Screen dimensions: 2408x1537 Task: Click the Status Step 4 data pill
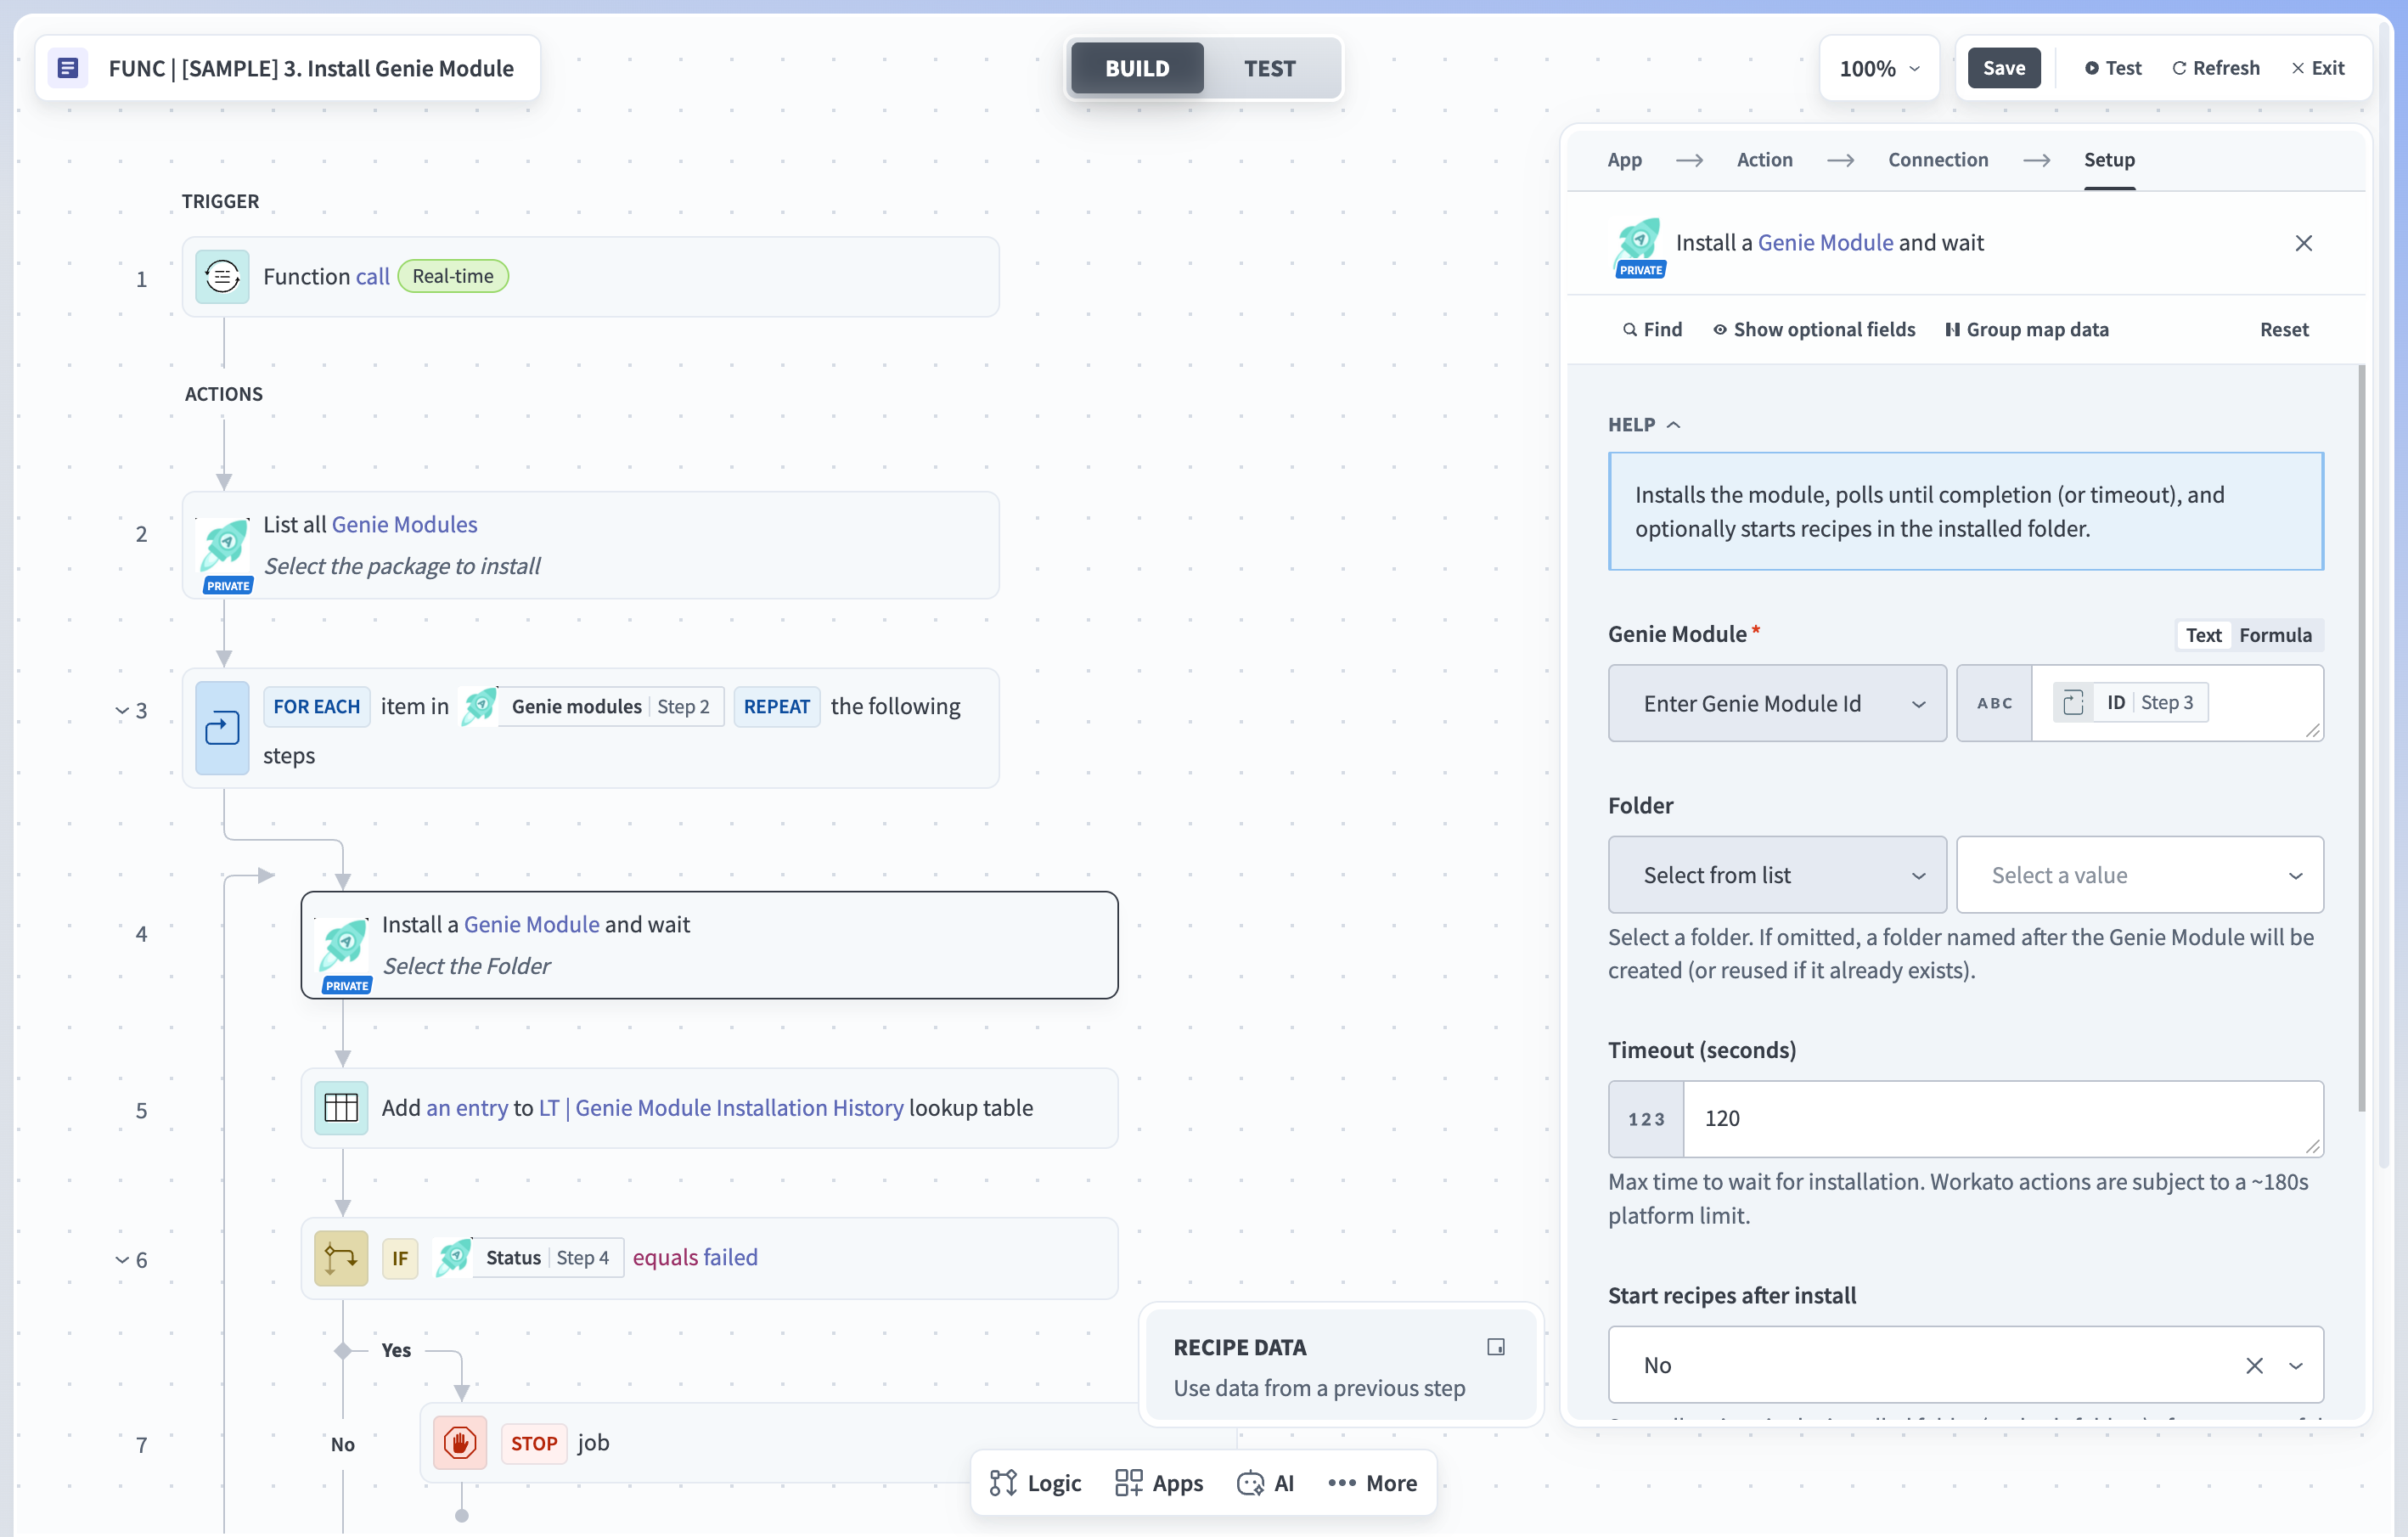(x=529, y=1257)
